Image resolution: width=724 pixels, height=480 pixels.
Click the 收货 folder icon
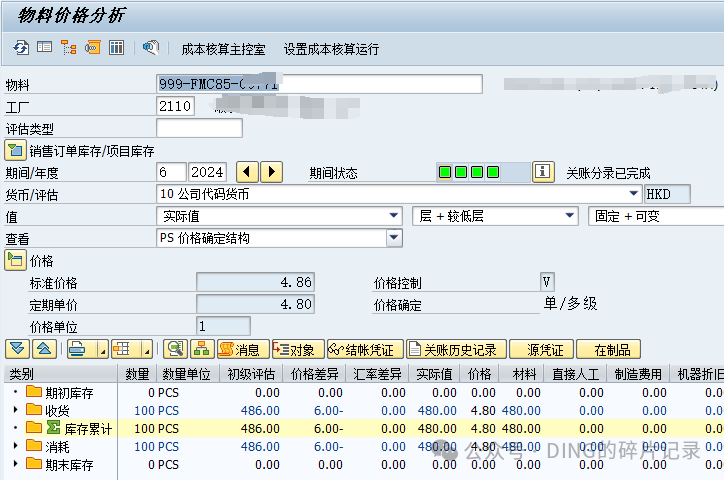pos(34,409)
